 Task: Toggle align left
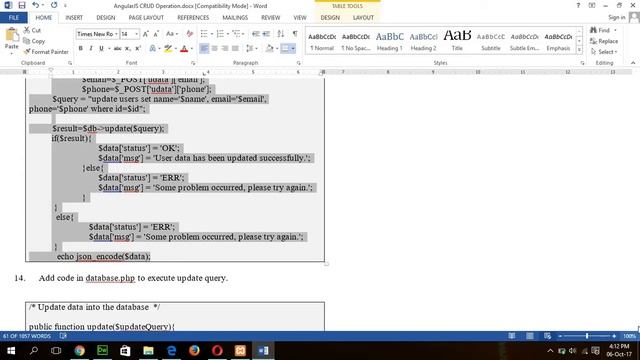coord(204,49)
